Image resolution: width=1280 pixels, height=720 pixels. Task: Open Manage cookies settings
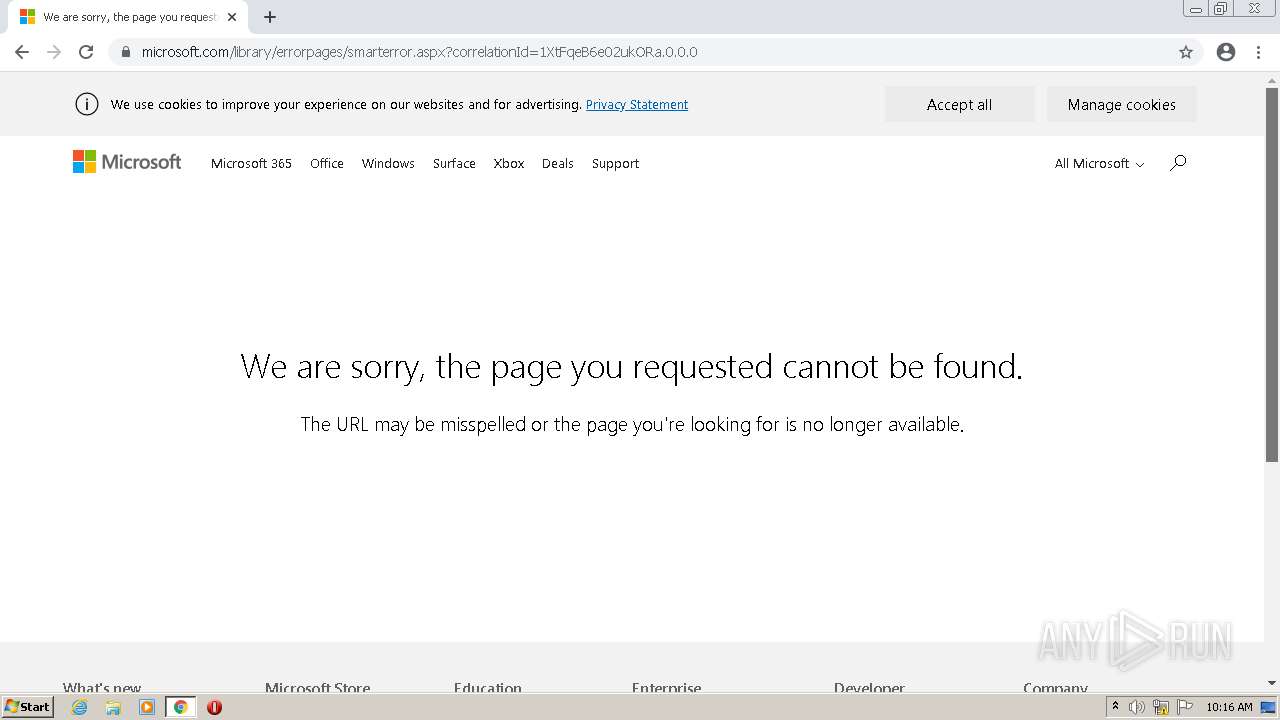coord(1122,104)
